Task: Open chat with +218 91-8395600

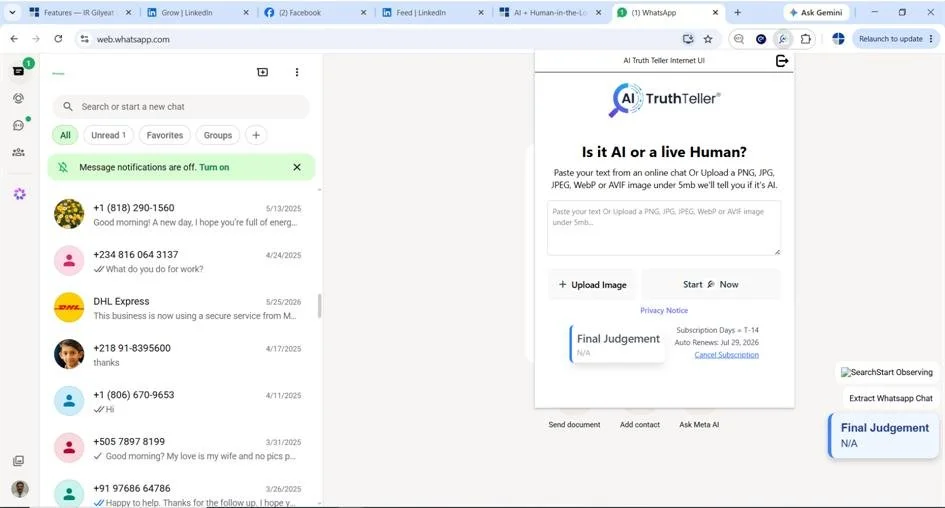Action: [181, 355]
